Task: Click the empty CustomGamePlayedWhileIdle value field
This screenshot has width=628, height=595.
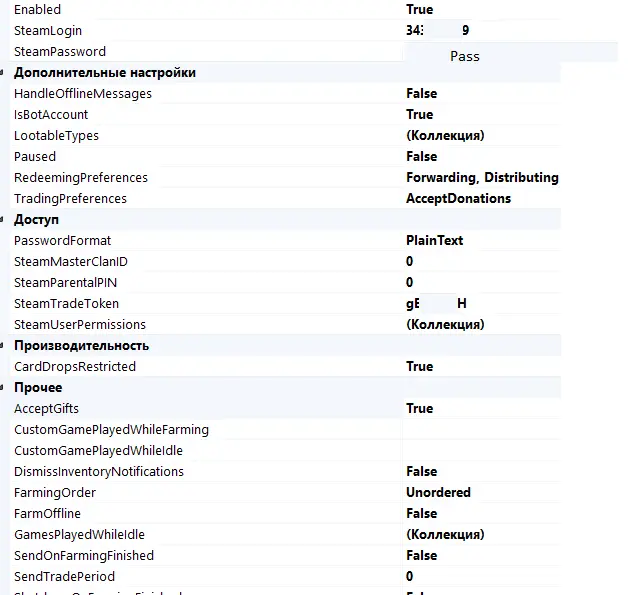Action: coord(482,451)
